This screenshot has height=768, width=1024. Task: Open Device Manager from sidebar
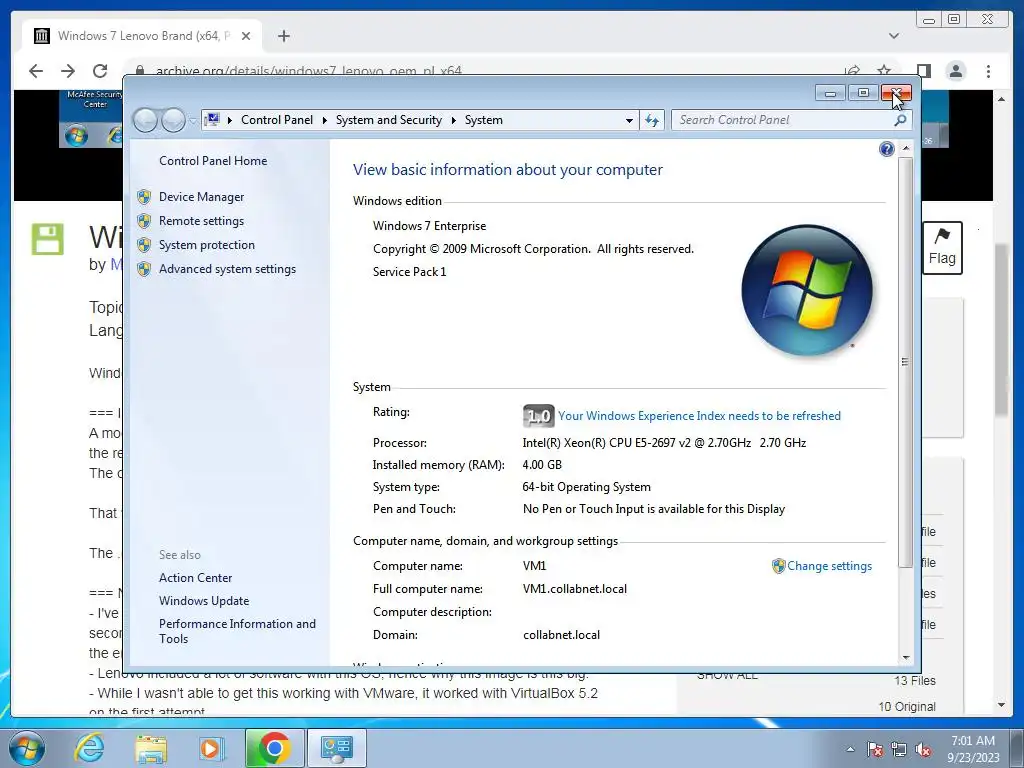[x=201, y=197]
